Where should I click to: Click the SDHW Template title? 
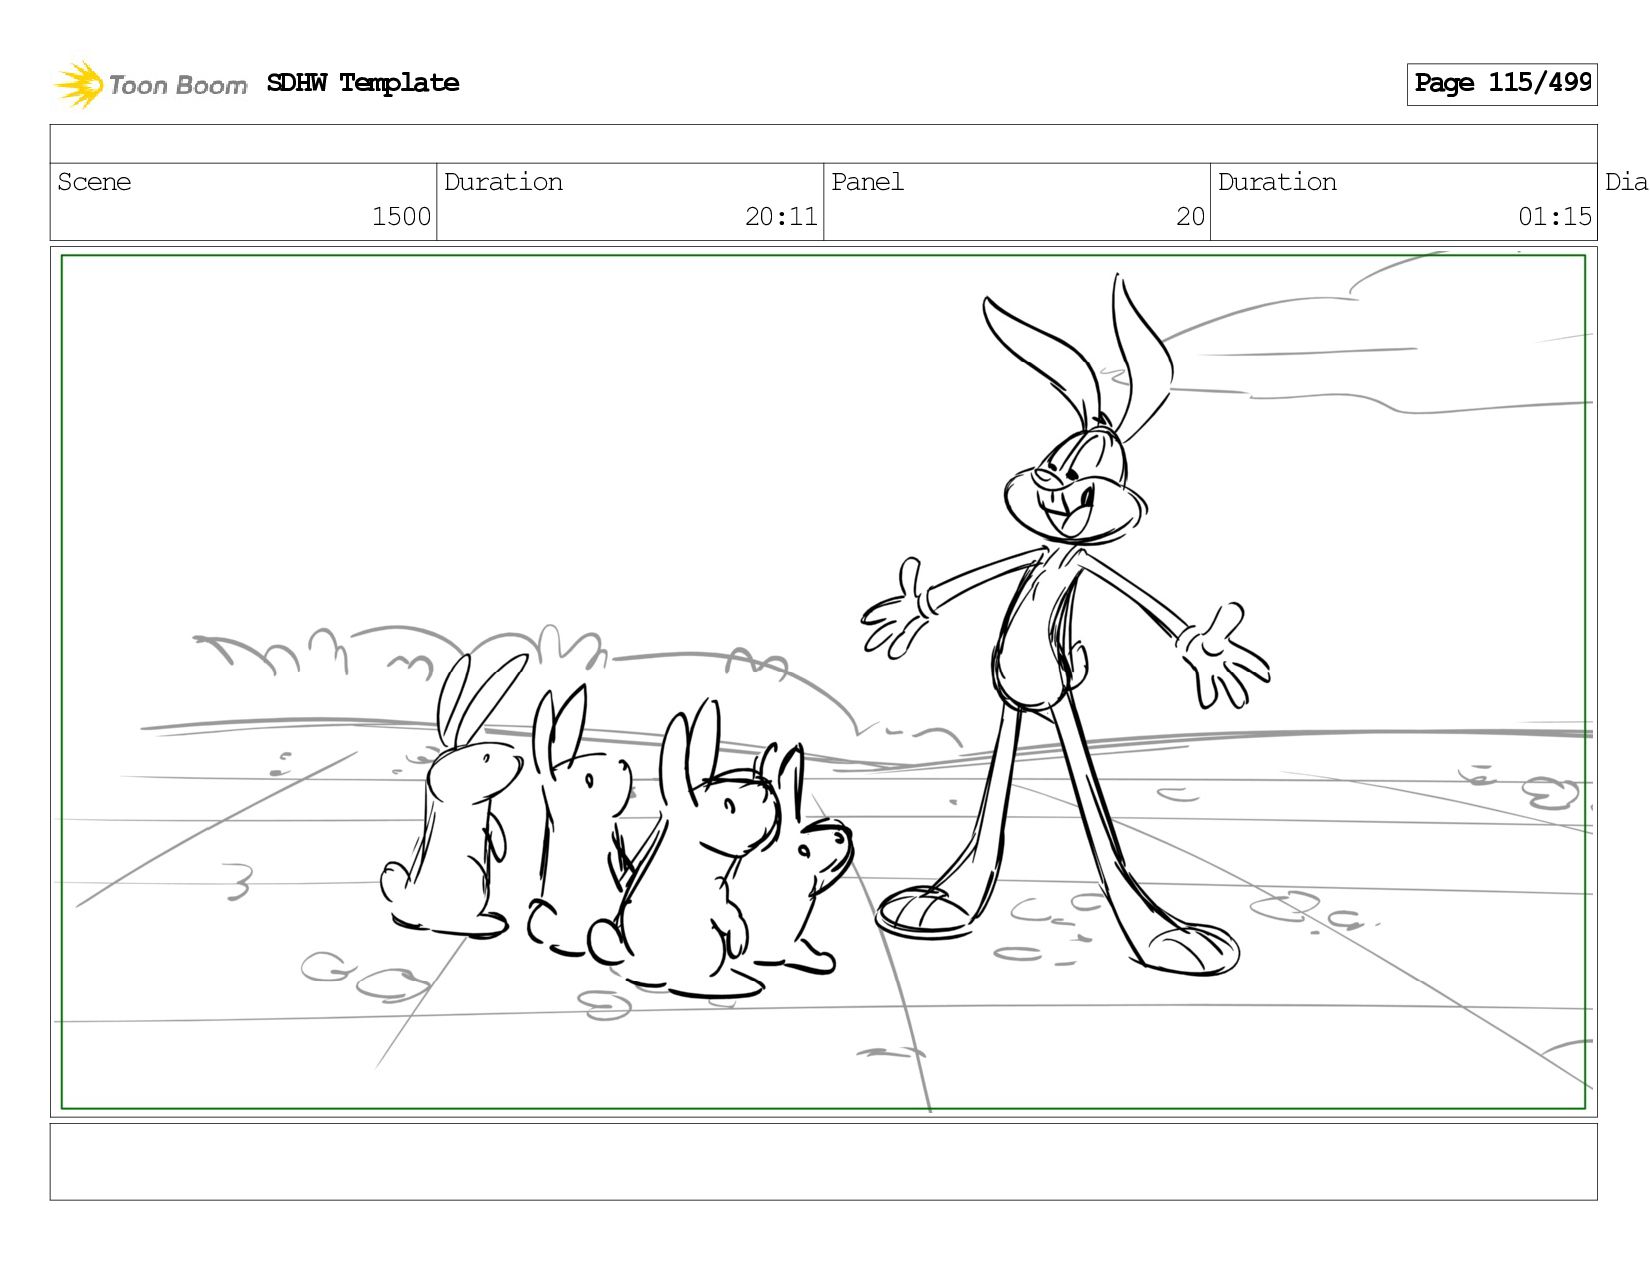[363, 83]
